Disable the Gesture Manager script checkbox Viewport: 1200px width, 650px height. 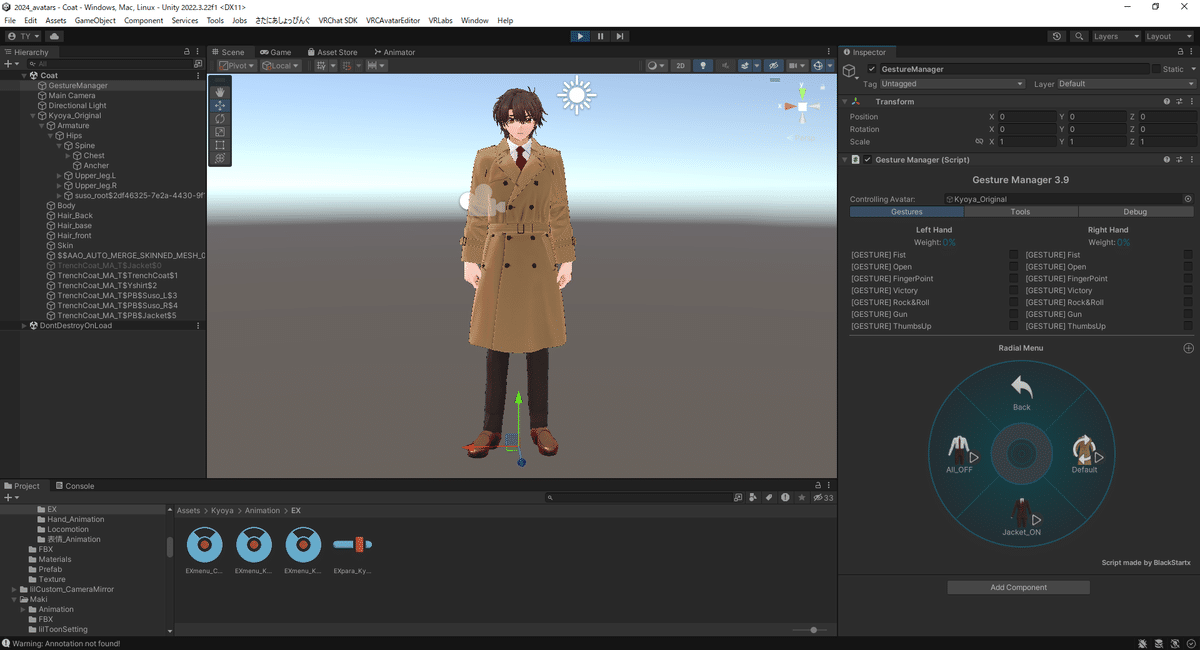tap(867, 159)
